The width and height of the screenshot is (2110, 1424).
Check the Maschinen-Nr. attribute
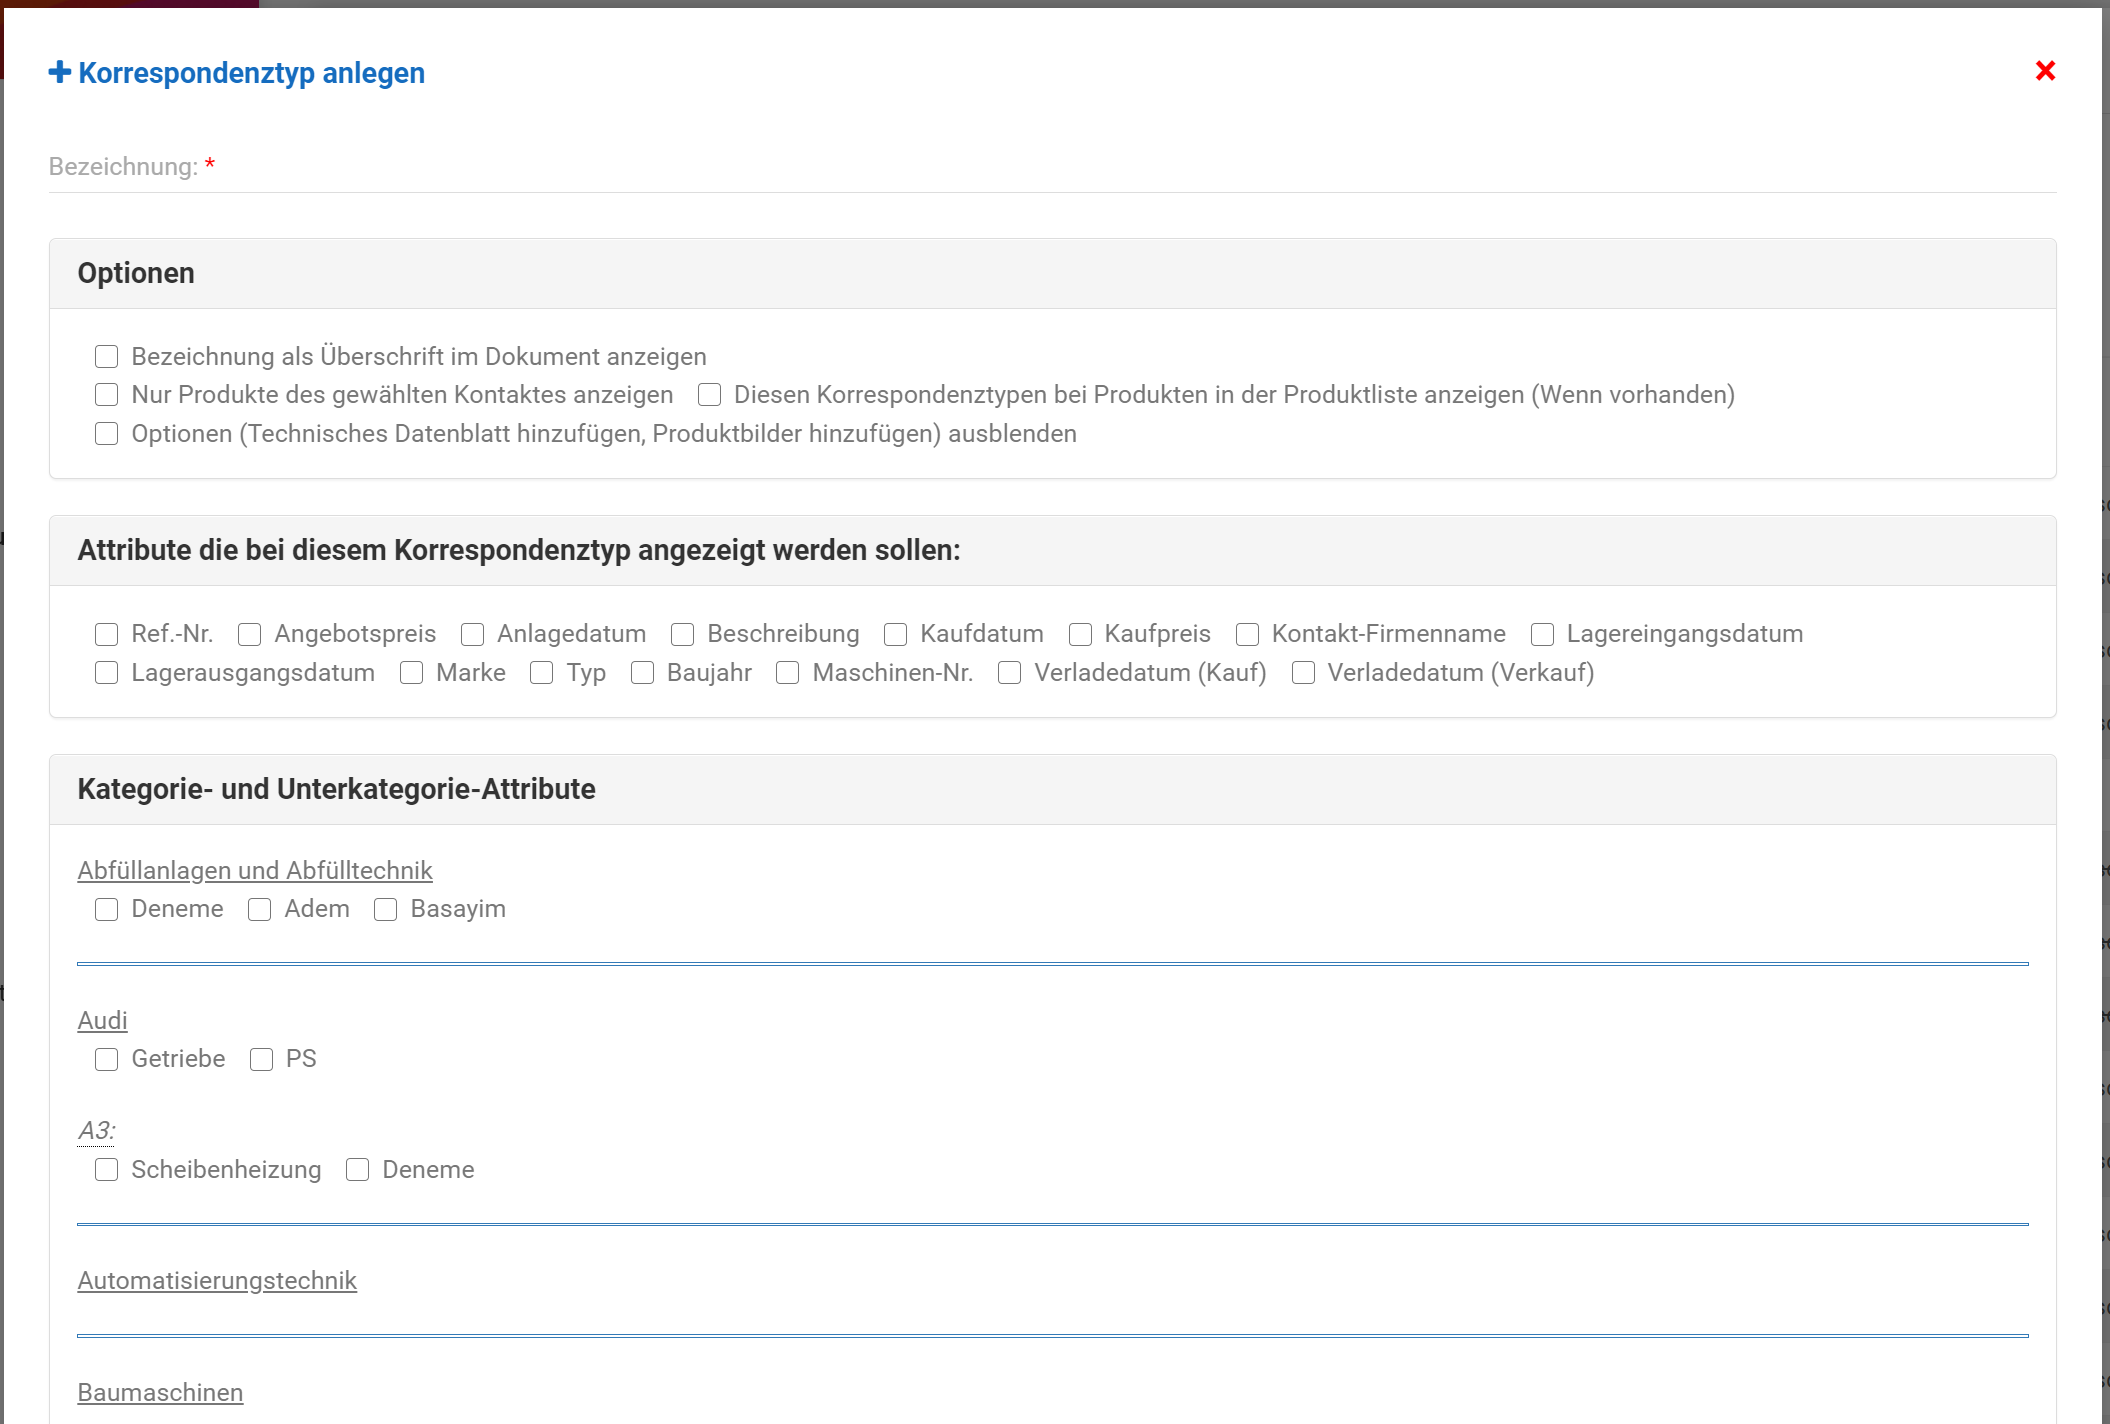[788, 673]
